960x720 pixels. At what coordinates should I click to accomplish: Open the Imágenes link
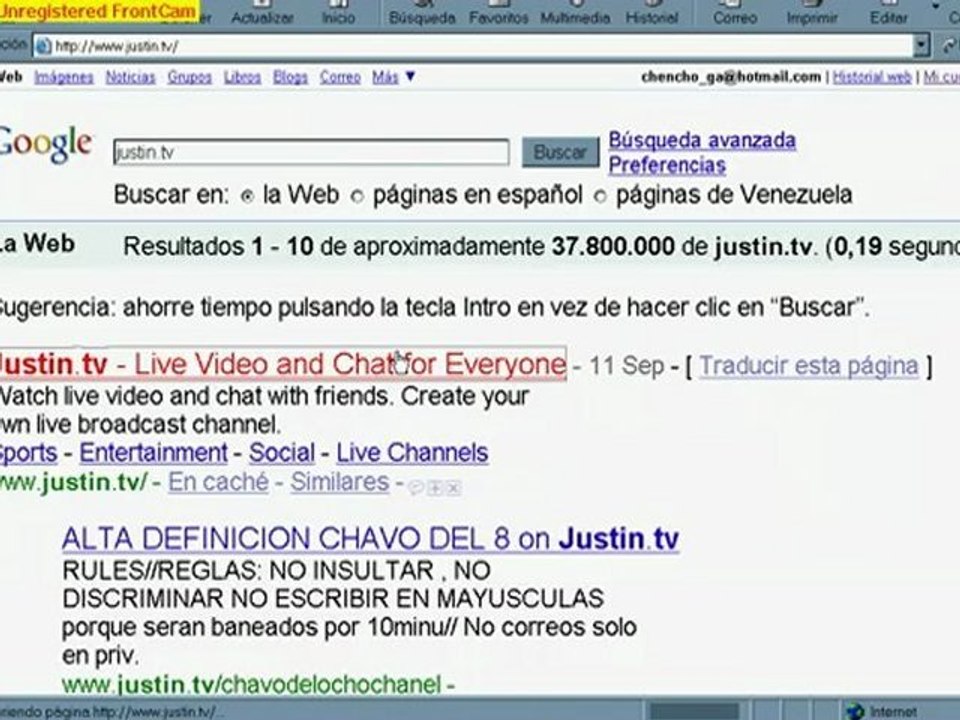(64, 77)
